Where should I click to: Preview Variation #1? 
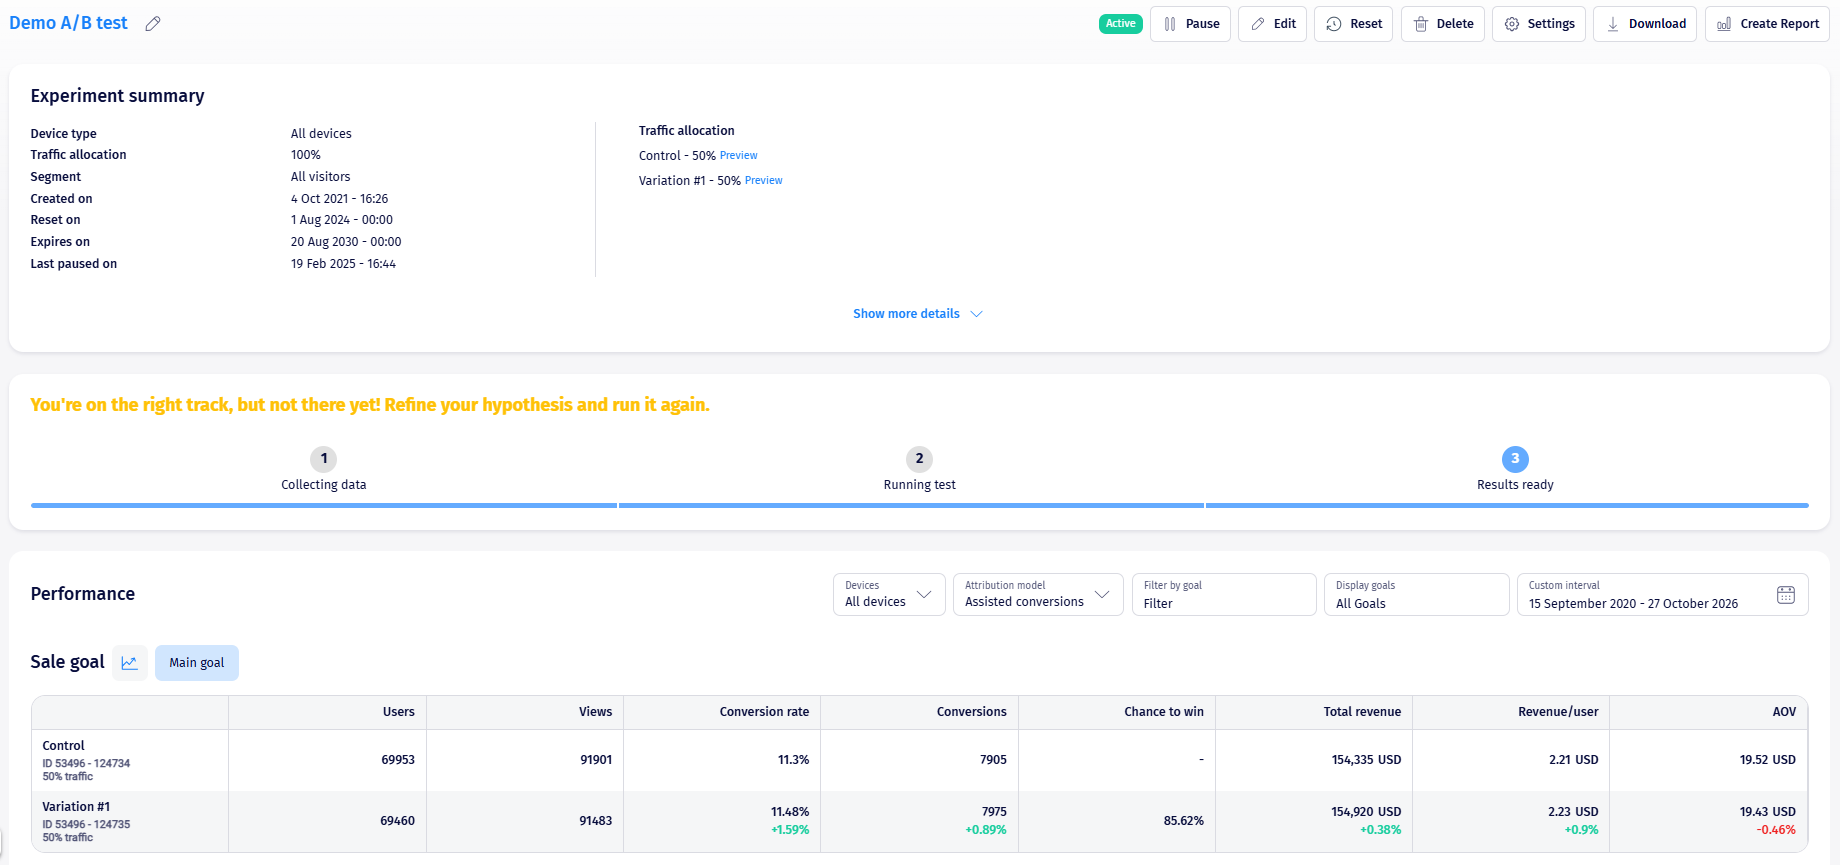[764, 181]
